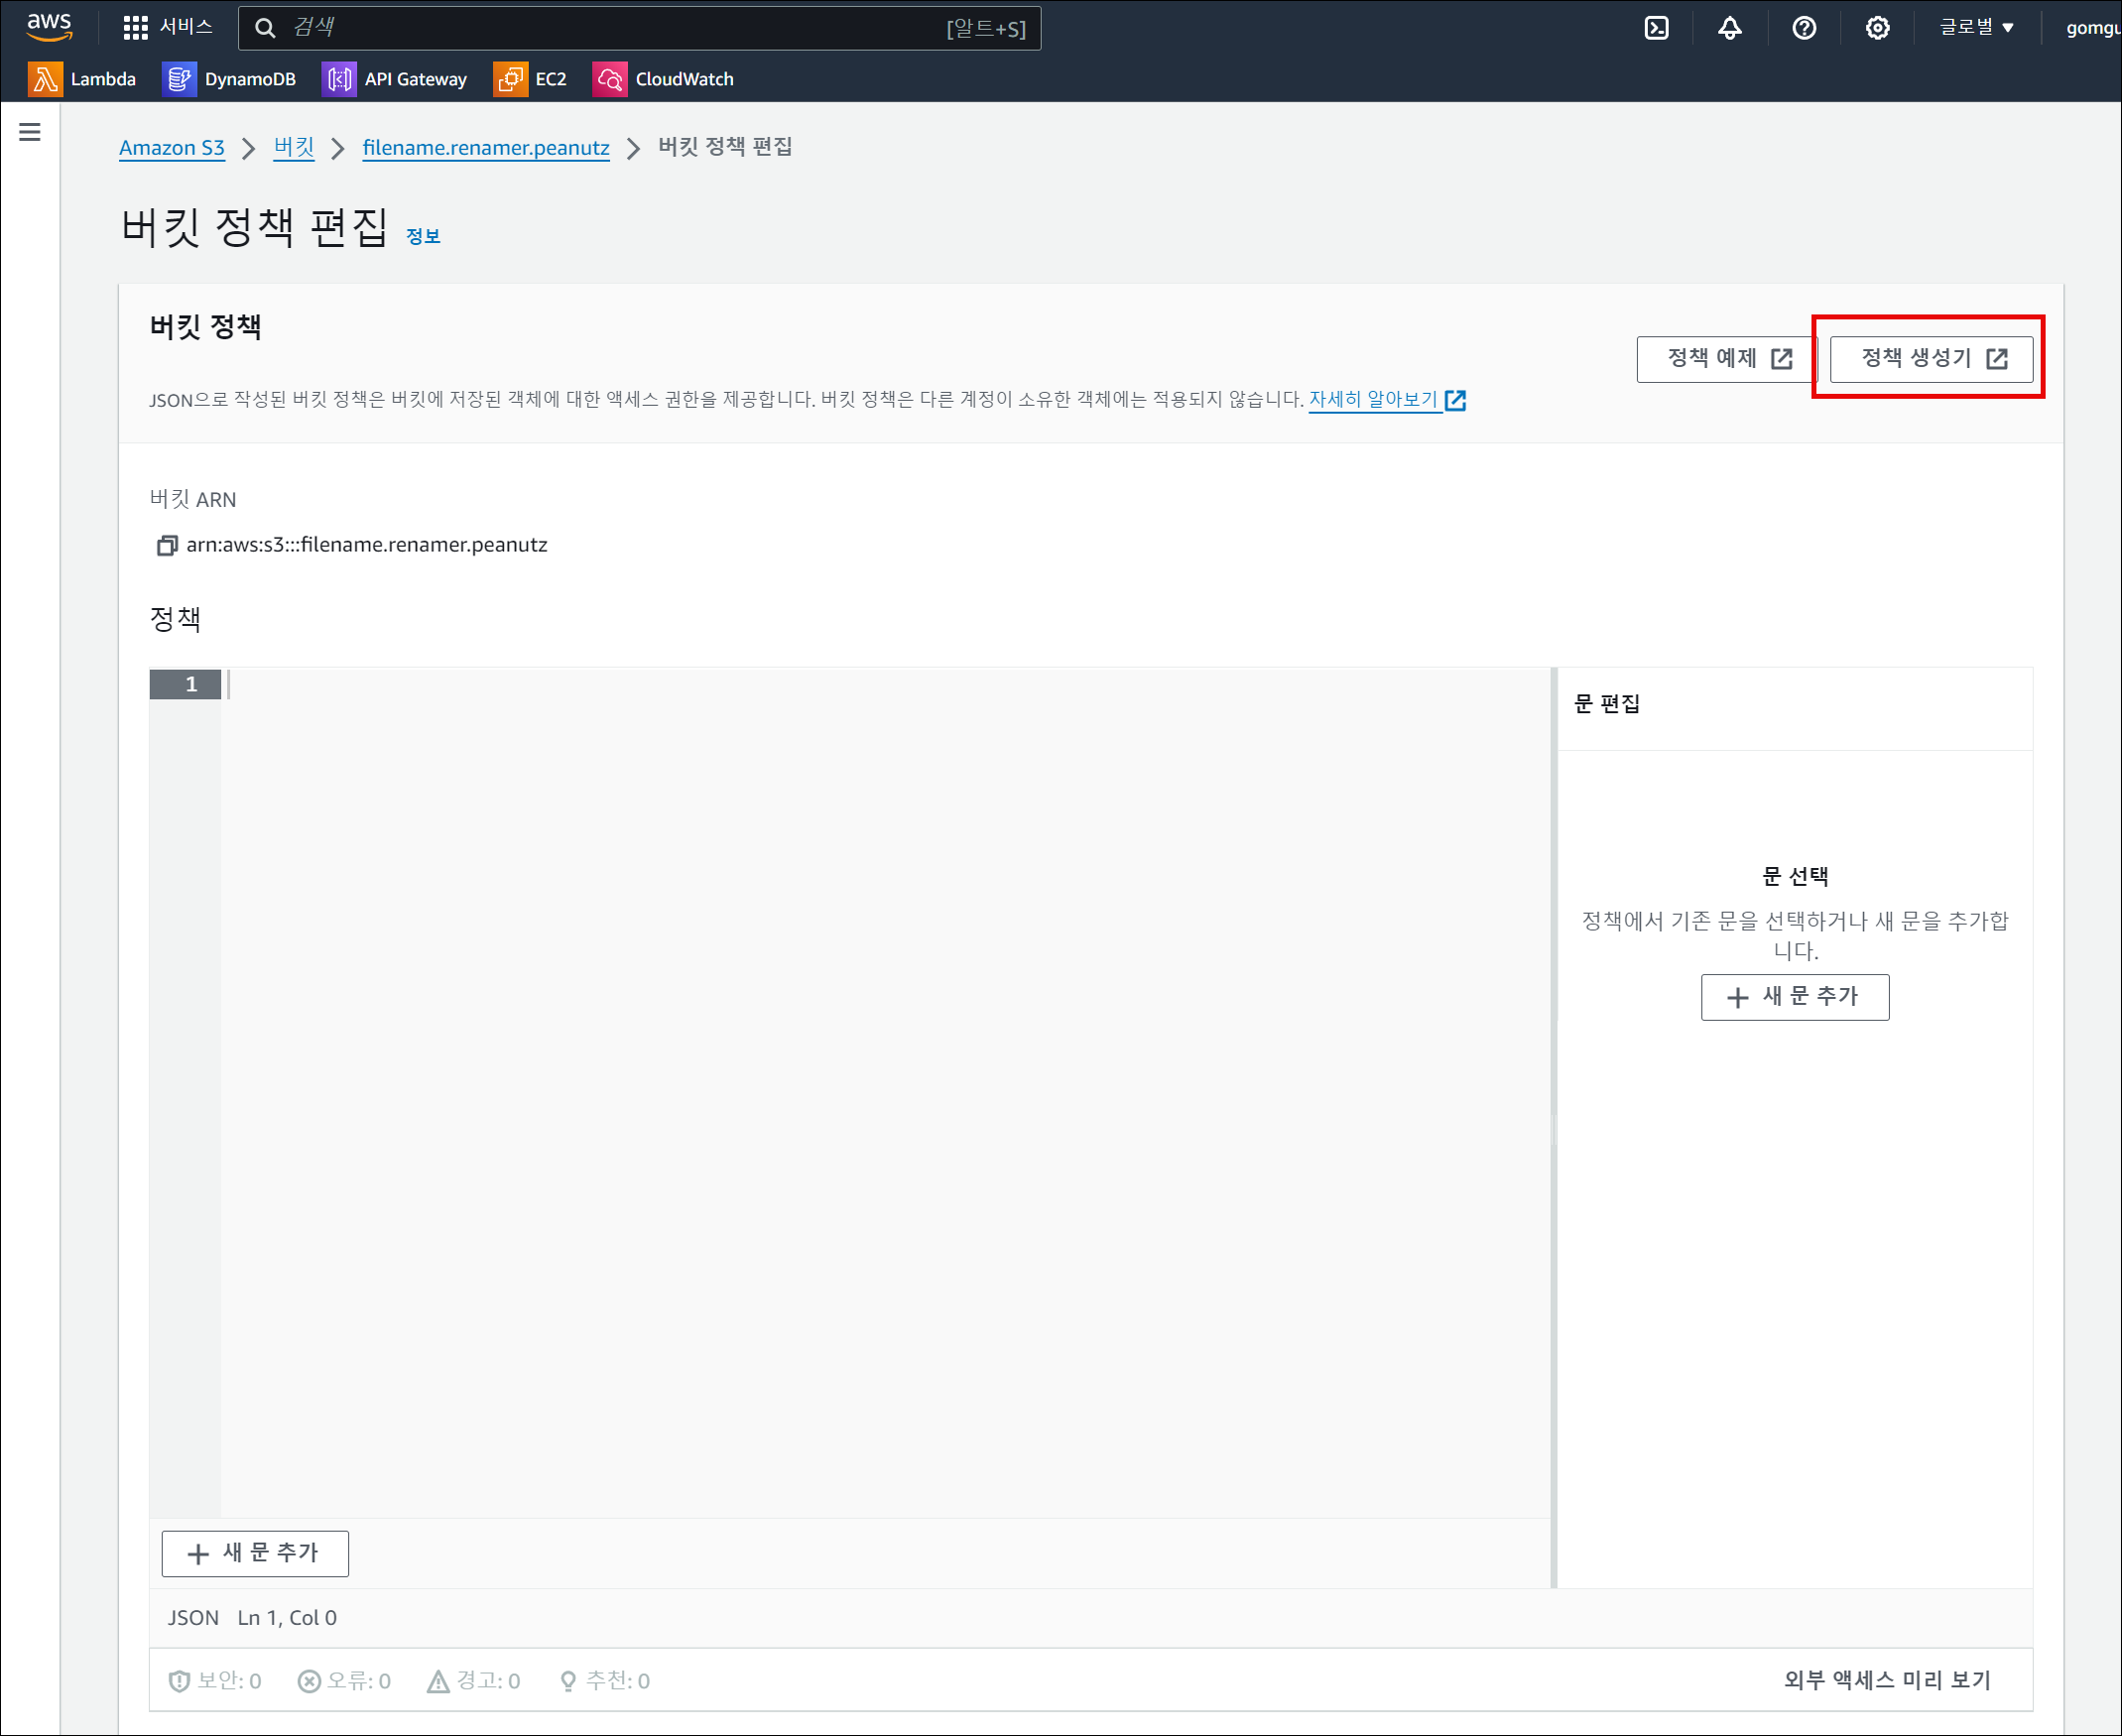Open the settings gear icon

[x=1877, y=28]
